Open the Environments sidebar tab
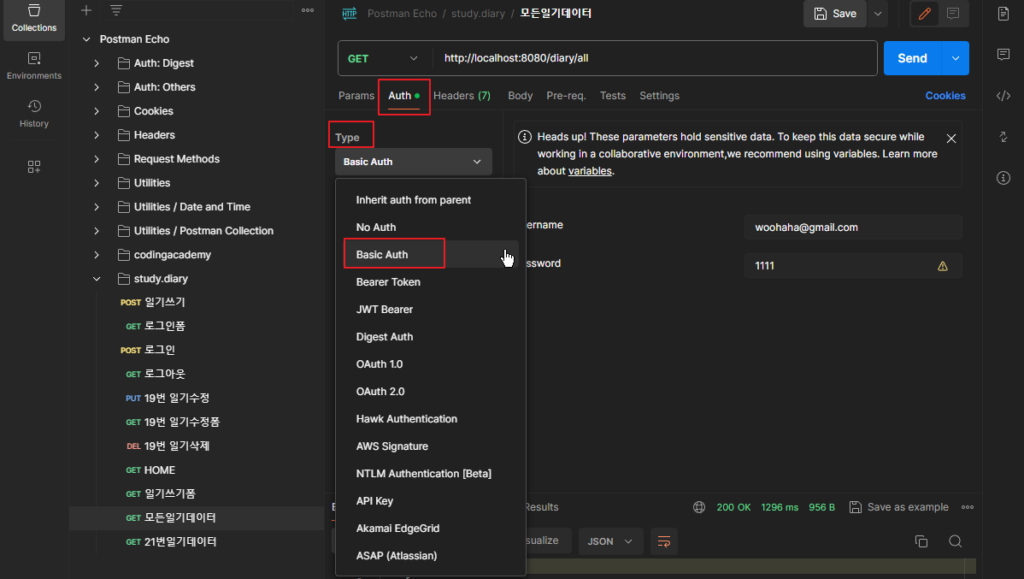The image size is (1024, 579). click(34, 66)
